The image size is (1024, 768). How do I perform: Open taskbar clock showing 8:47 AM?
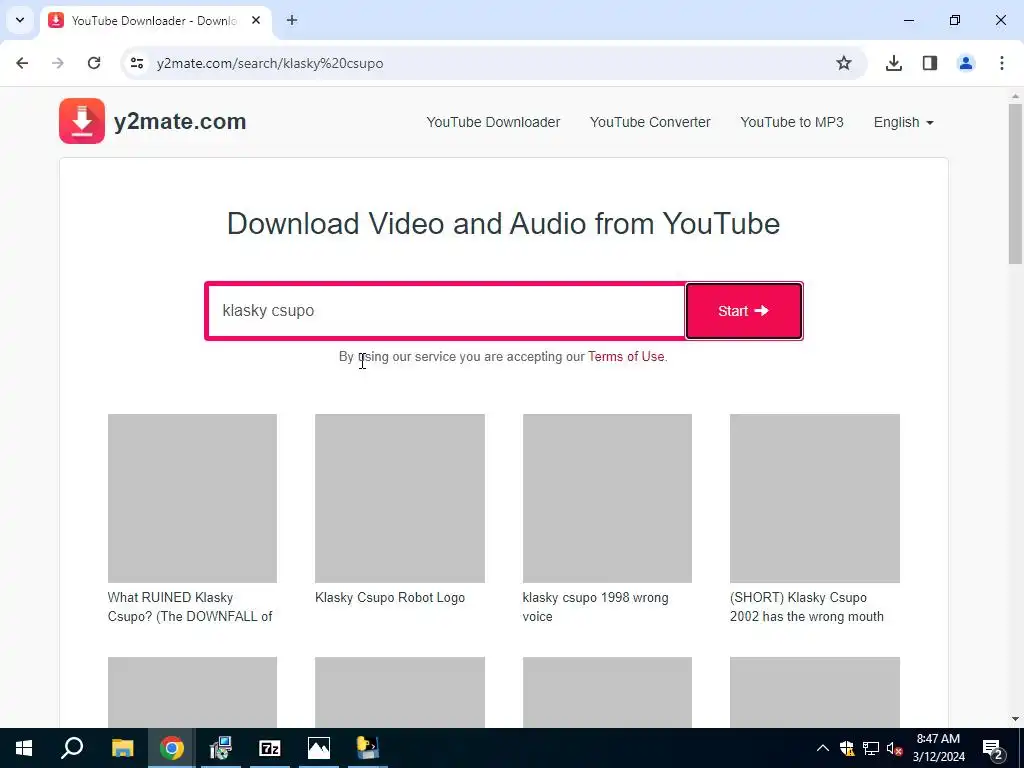coord(938,748)
